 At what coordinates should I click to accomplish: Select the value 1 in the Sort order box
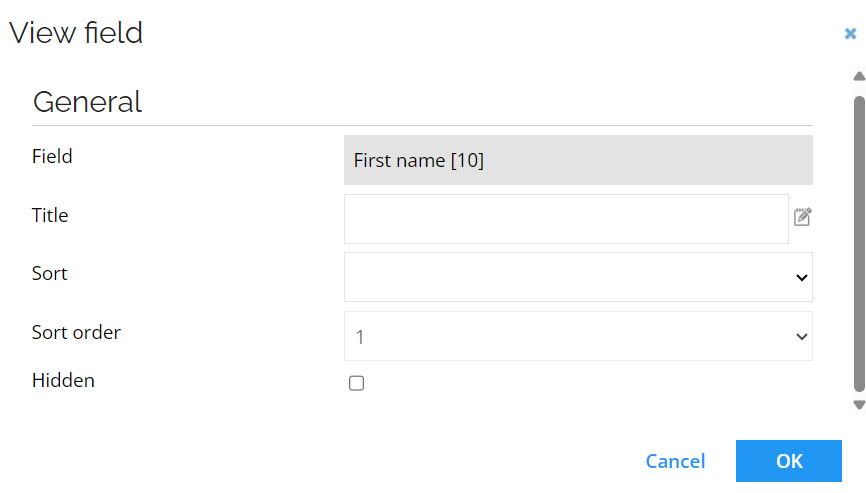pyautogui.click(x=360, y=337)
